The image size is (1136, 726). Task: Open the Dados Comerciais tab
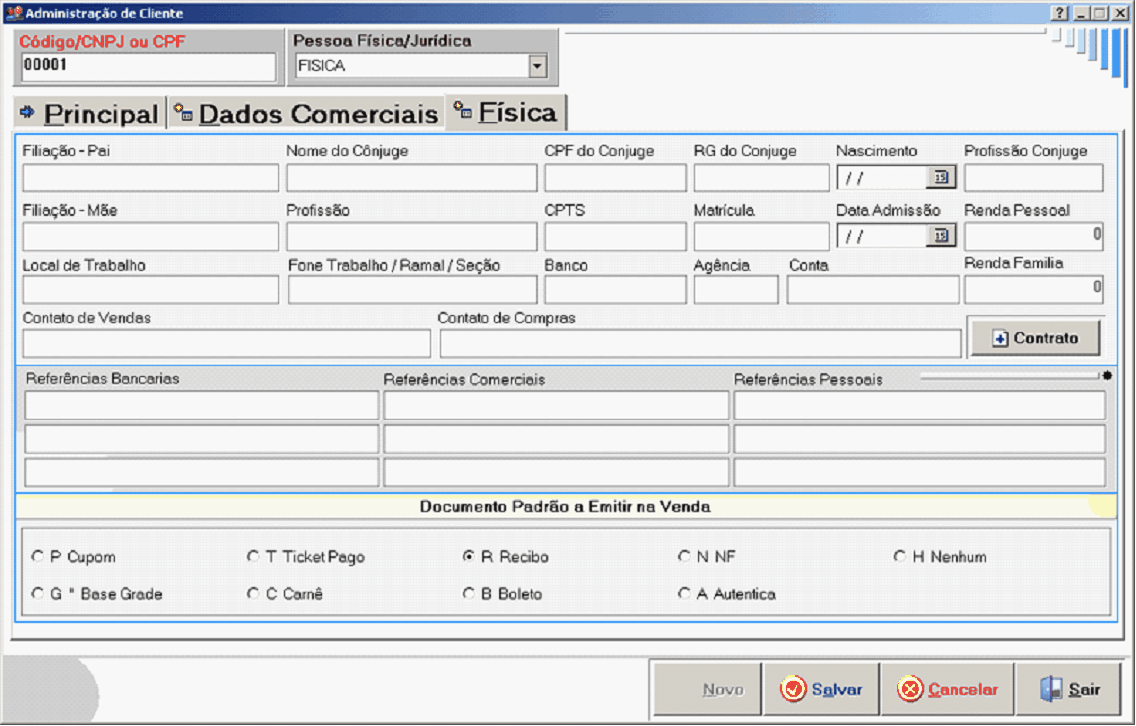click(x=306, y=114)
